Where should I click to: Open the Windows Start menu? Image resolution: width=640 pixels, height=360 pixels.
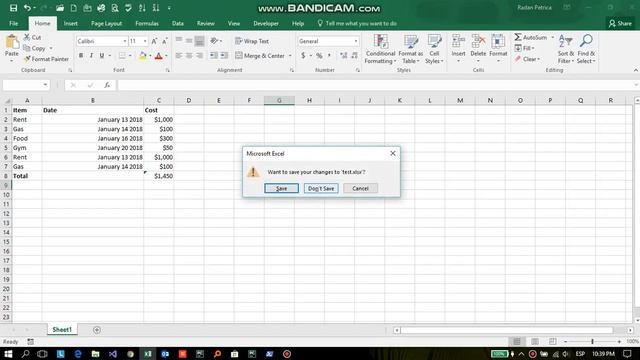pos(8,354)
